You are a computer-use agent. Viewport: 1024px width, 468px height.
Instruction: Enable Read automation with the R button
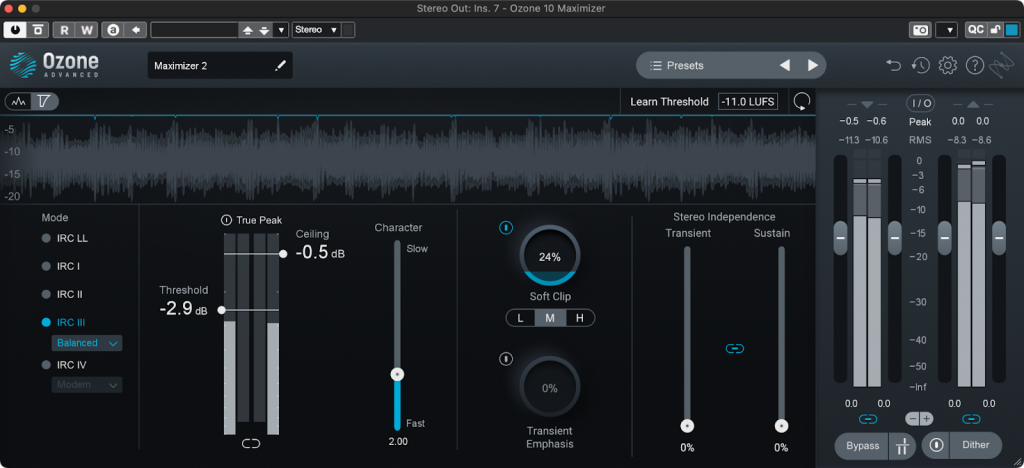coord(64,29)
